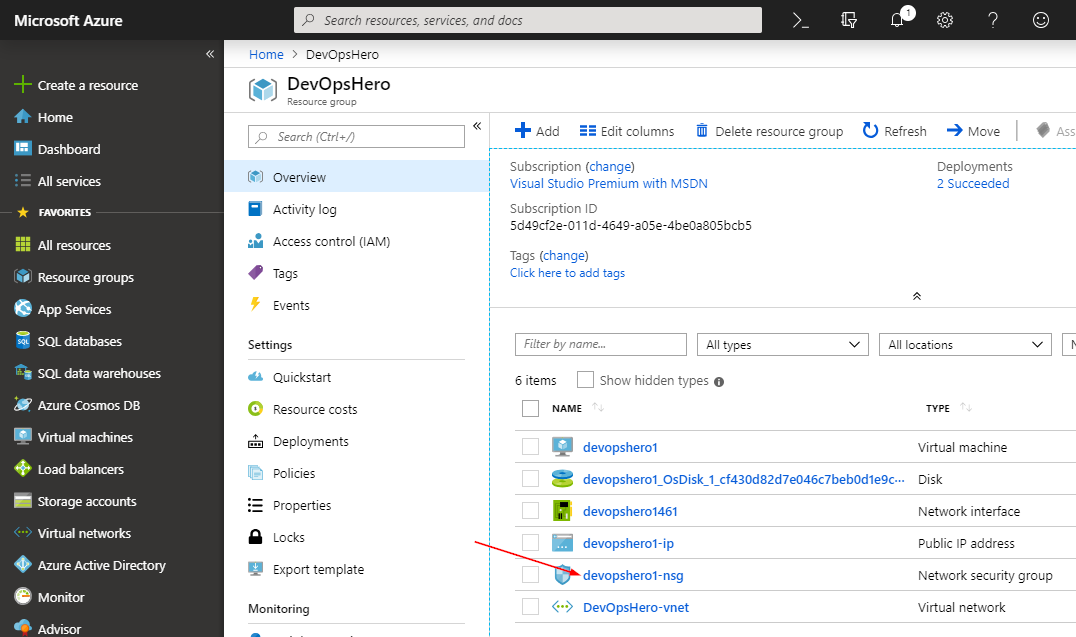This screenshot has width=1076, height=637.
Task: Open the portal settings gear
Action: pyautogui.click(x=945, y=21)
